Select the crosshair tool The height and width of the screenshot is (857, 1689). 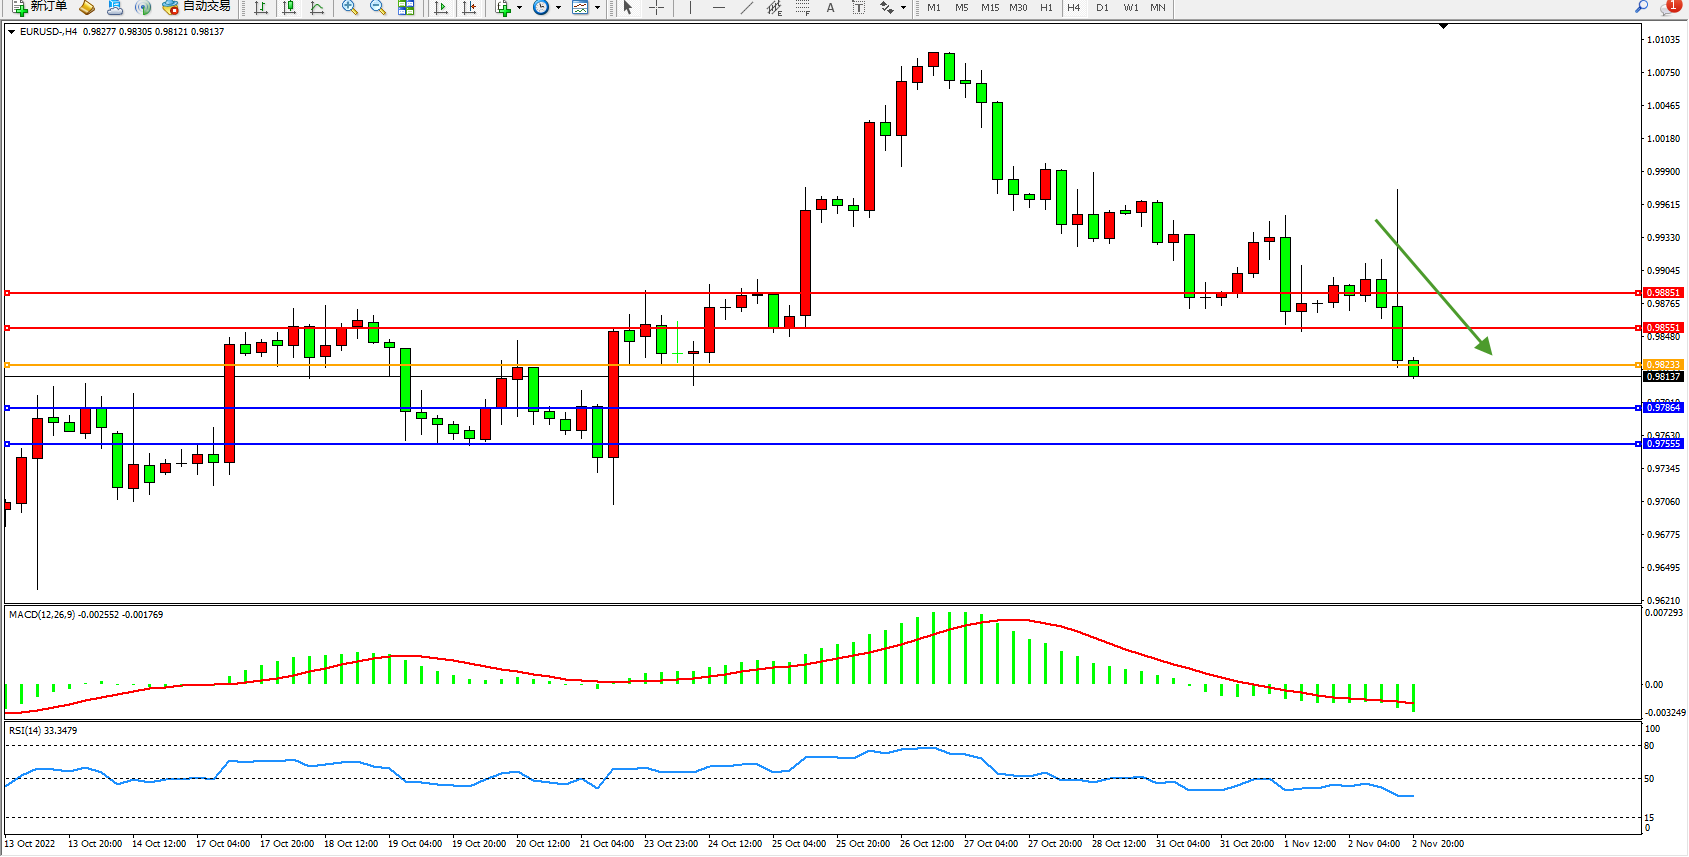tap(656, 8)
